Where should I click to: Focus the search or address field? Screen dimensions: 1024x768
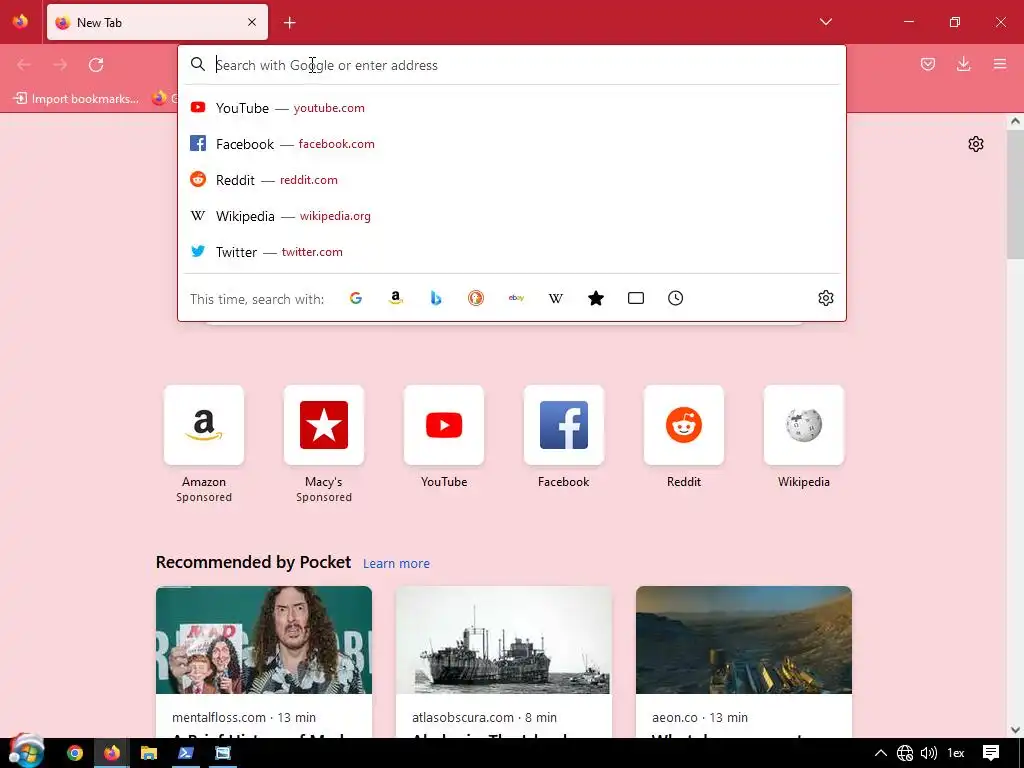coord(512,65)
